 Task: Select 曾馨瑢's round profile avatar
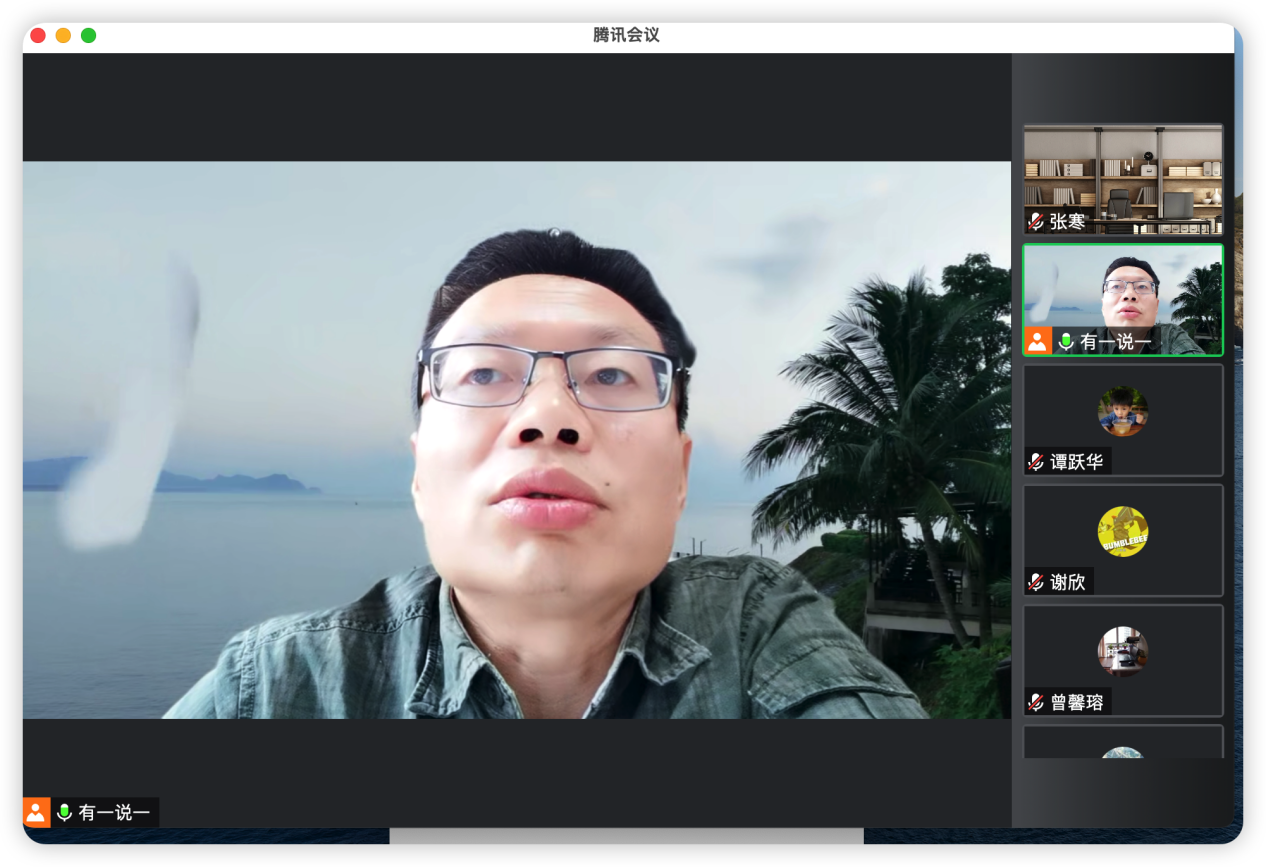pos(1122,651)
